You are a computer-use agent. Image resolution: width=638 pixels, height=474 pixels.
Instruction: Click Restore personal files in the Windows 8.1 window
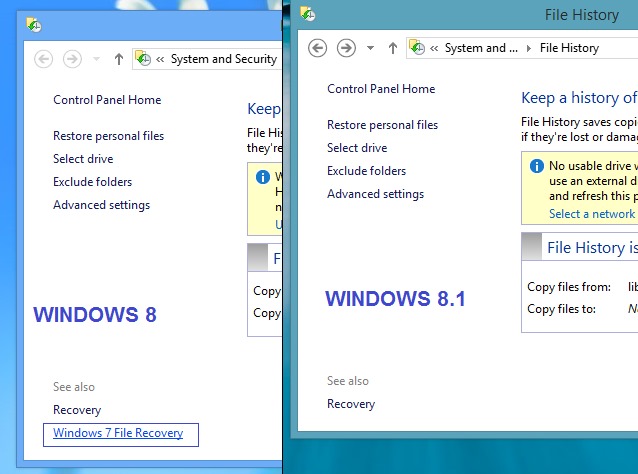point(382,125)
